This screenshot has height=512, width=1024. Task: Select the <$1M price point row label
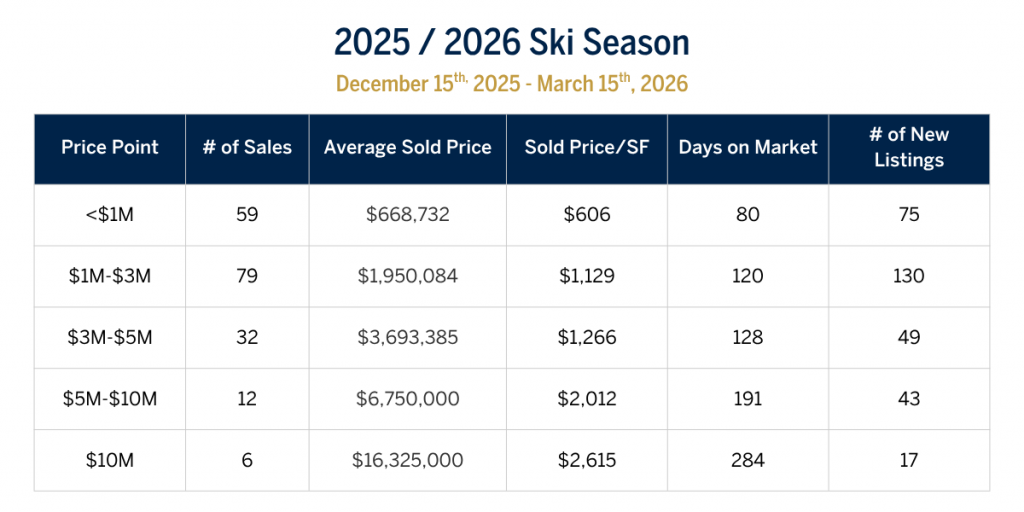[110, 215]
